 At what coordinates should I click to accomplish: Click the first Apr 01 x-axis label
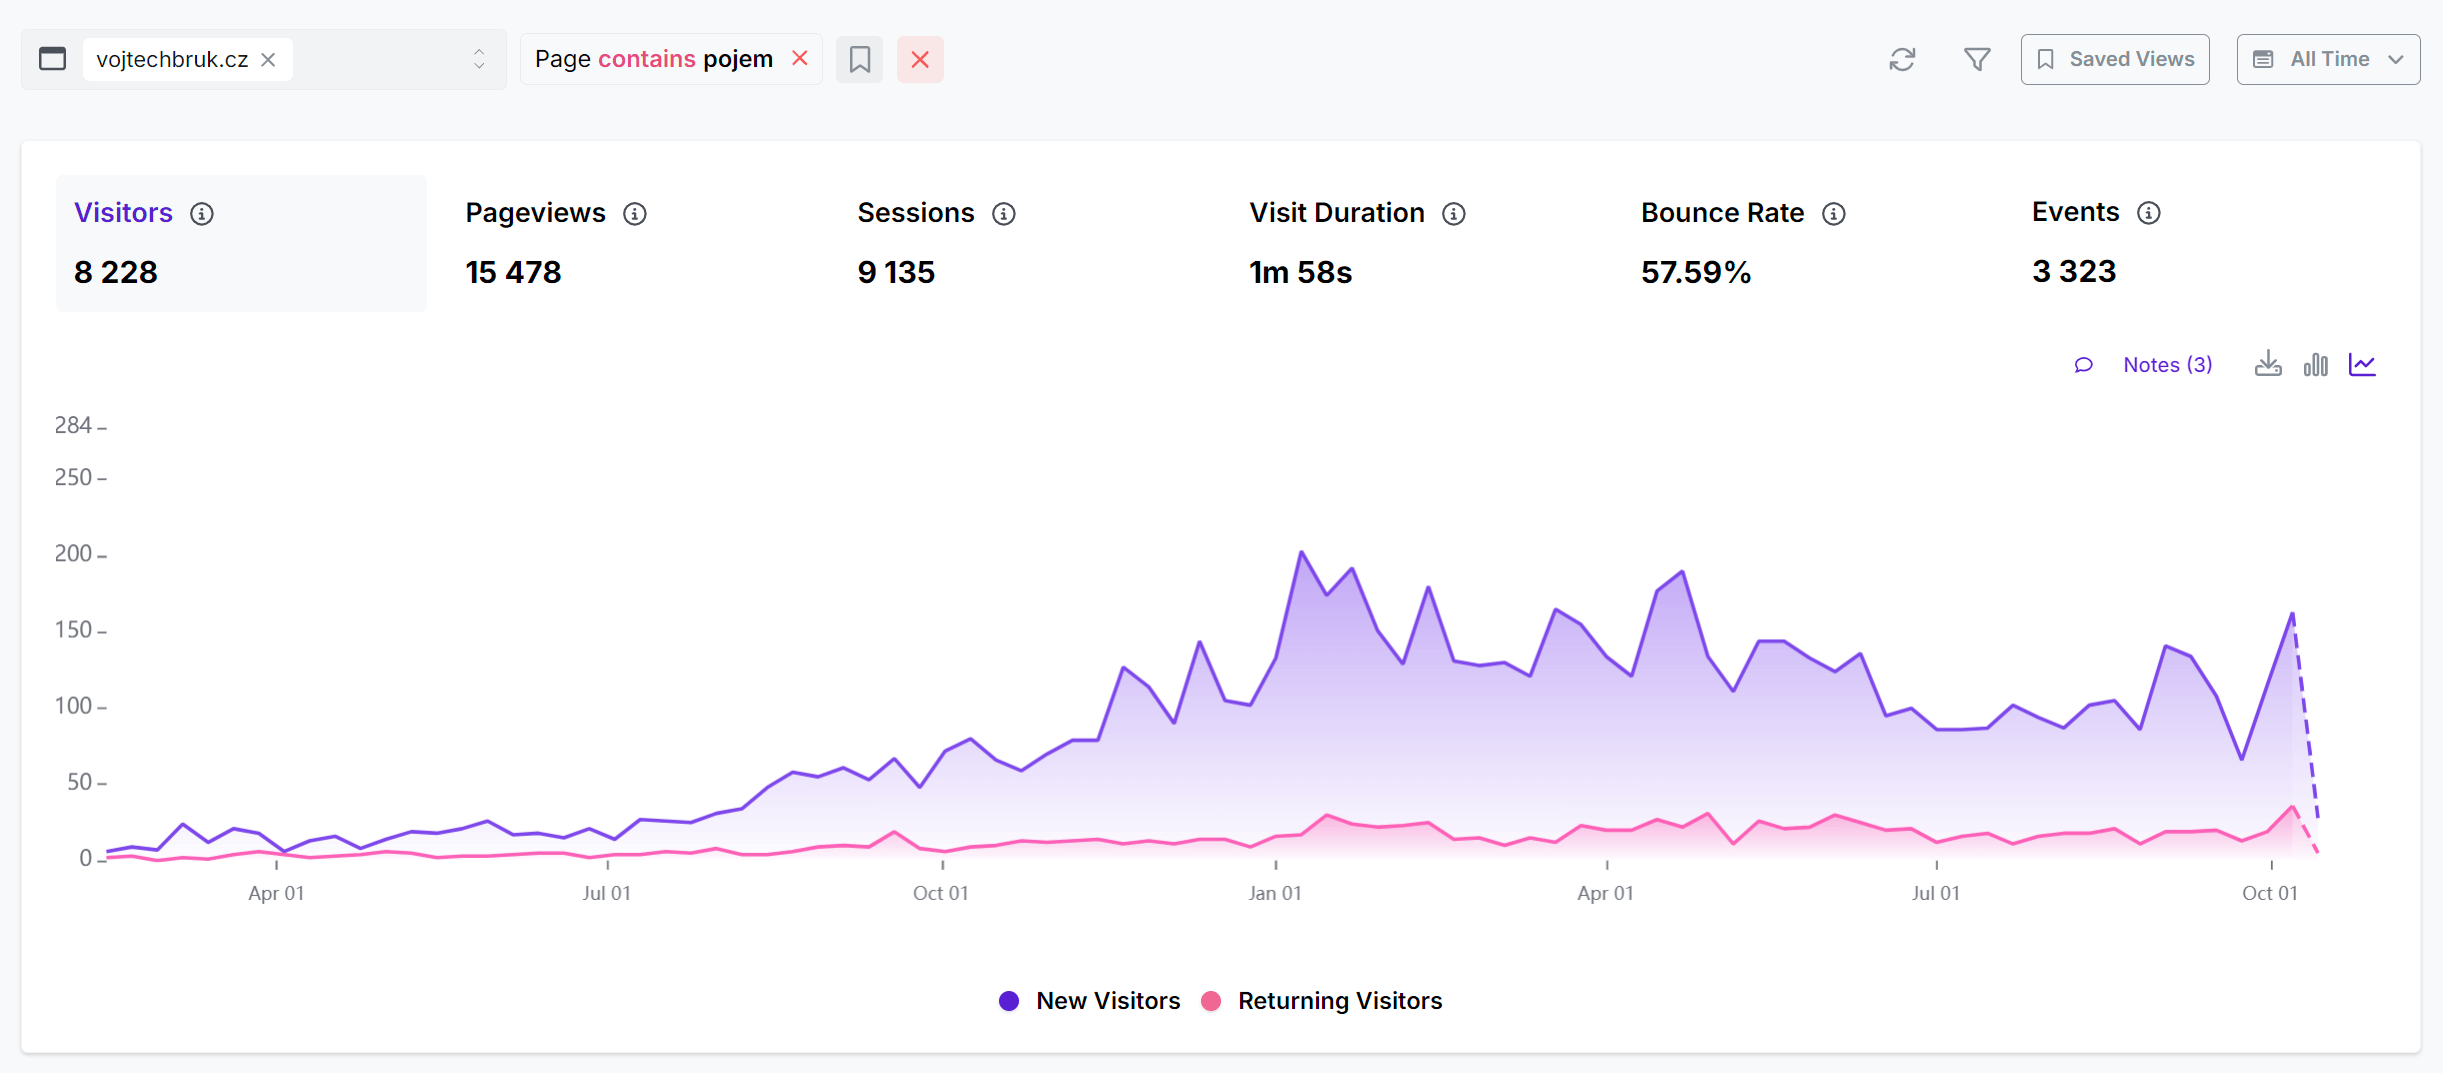(276, 893)
